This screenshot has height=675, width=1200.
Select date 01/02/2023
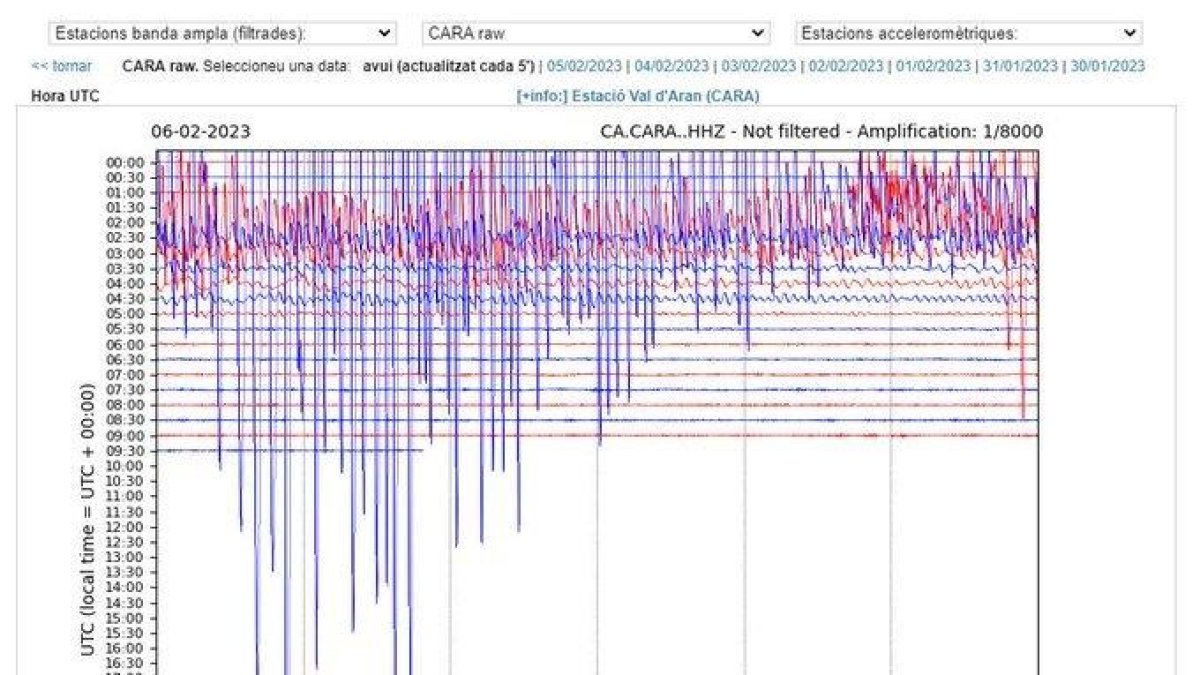933,66
